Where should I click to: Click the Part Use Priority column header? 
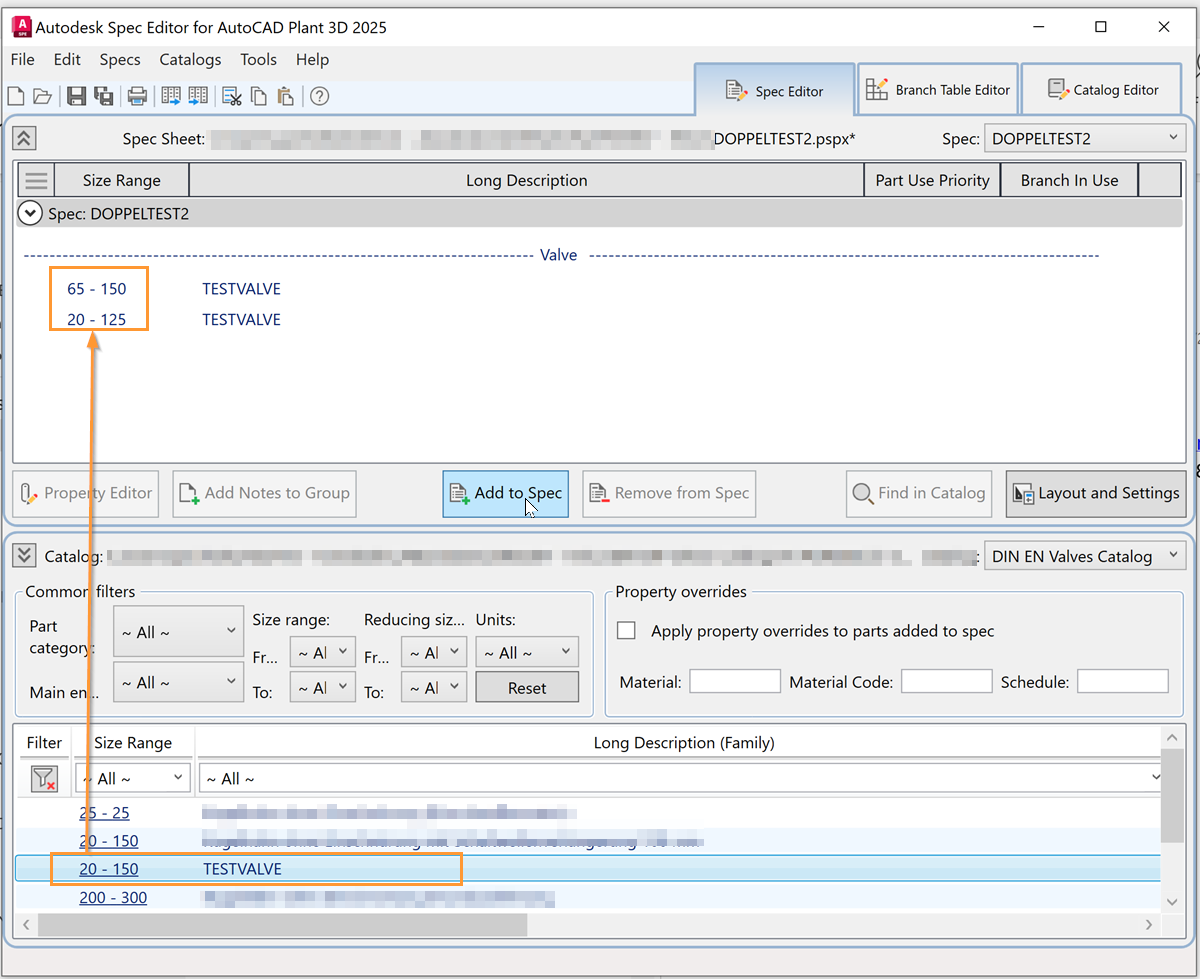[932, 181]
